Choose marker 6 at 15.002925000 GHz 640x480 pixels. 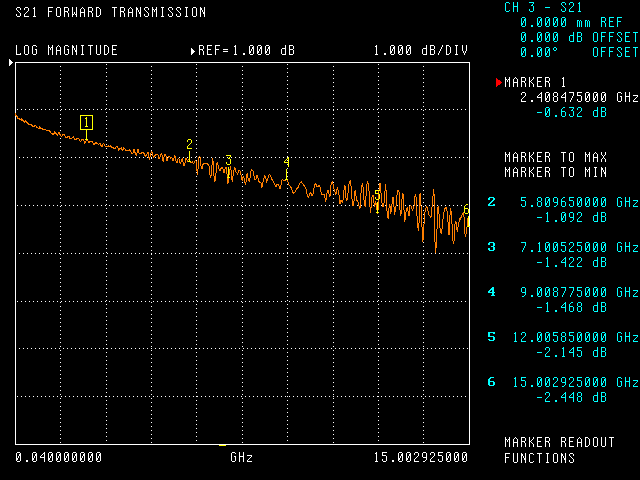coord(562,389)
